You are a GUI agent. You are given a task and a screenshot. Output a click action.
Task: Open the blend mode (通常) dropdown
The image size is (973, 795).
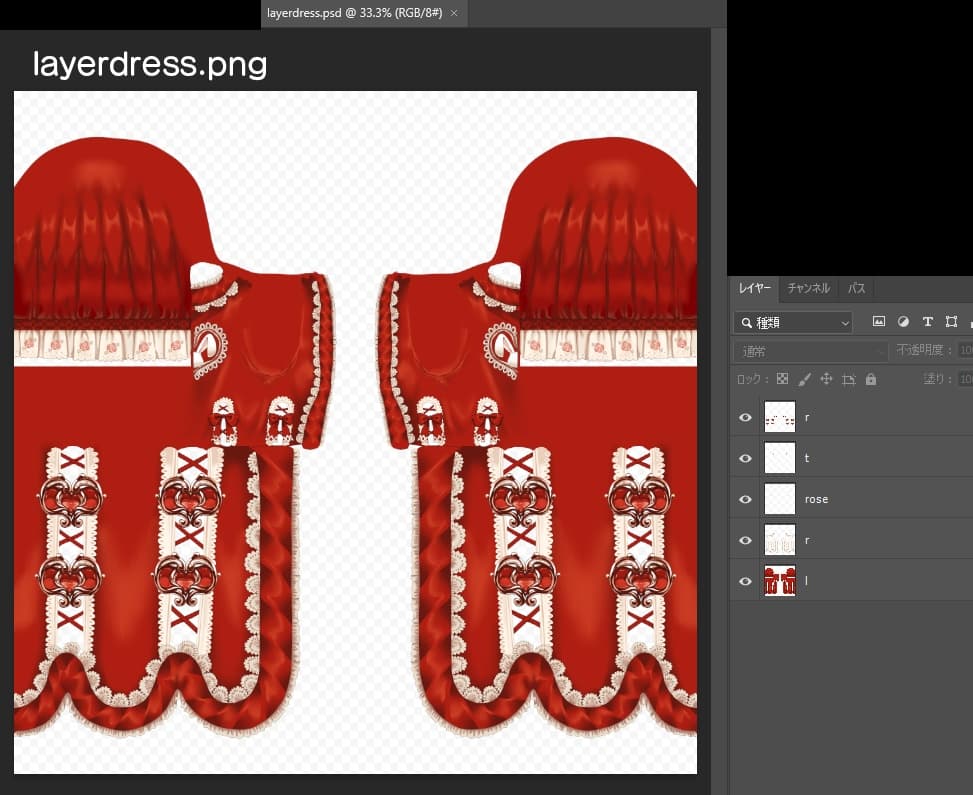(810, 351)
